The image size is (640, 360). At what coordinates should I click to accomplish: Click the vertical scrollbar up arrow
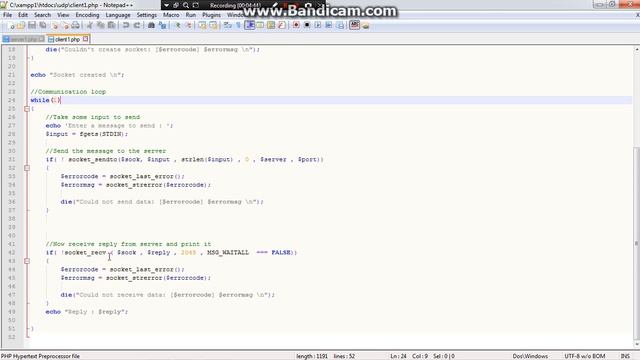[x=636, y=50]
